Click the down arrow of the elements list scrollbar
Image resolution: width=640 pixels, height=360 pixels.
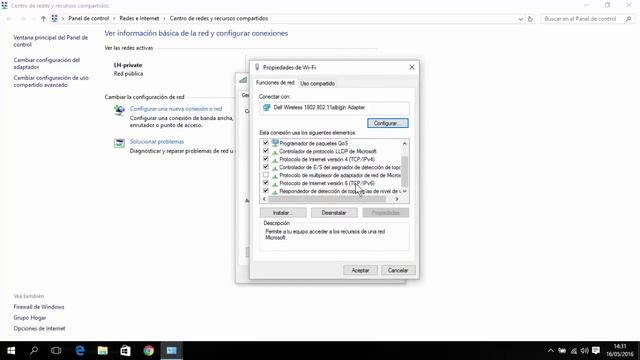pos(404,191)
